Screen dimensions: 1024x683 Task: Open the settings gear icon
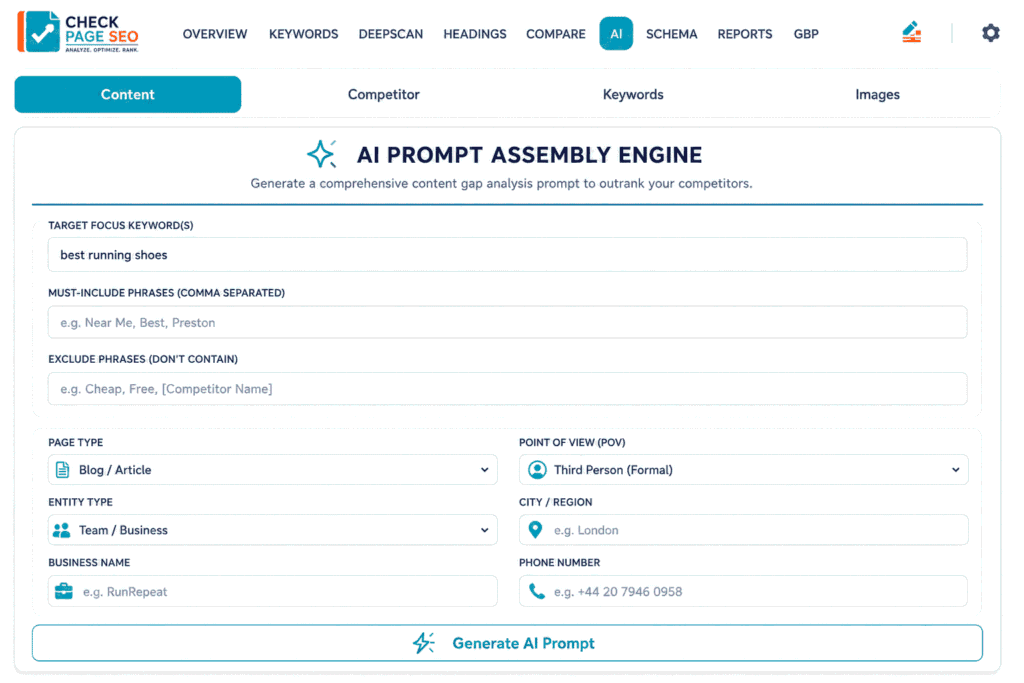point(990,33)
